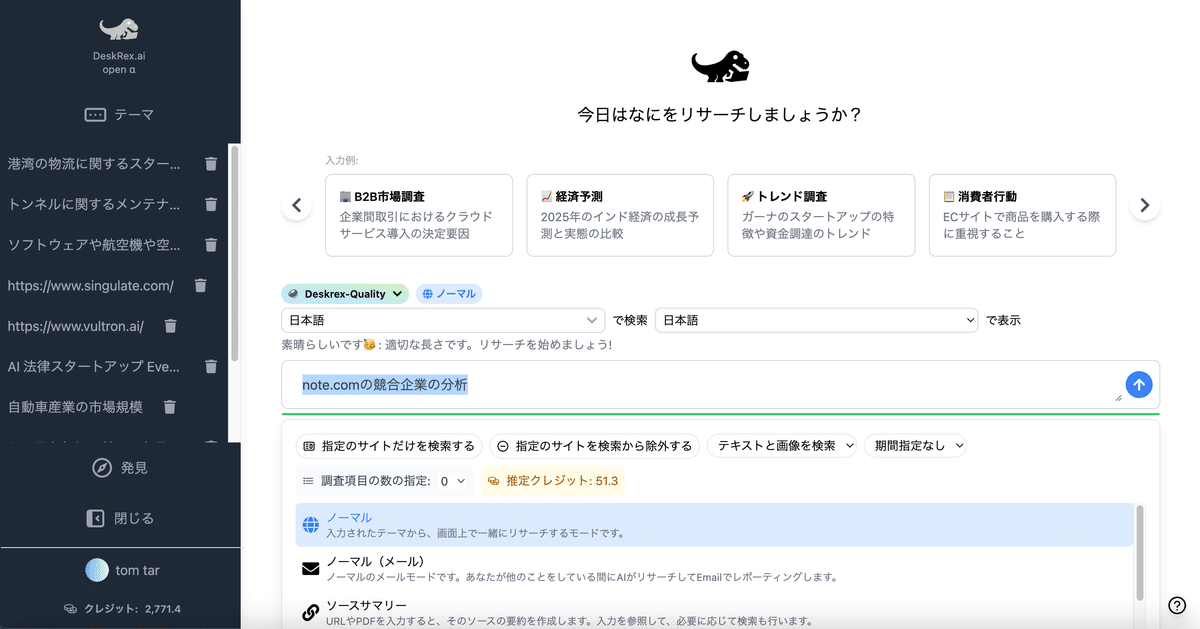The image size is (1200, 629).
Task: Click the DeskRex dinosaur logo above the heading
Action: pos(720,67)
